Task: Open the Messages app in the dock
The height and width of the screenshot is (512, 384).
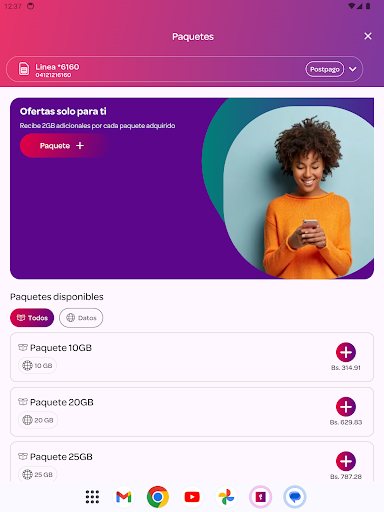Action: [x=295, y=497]
